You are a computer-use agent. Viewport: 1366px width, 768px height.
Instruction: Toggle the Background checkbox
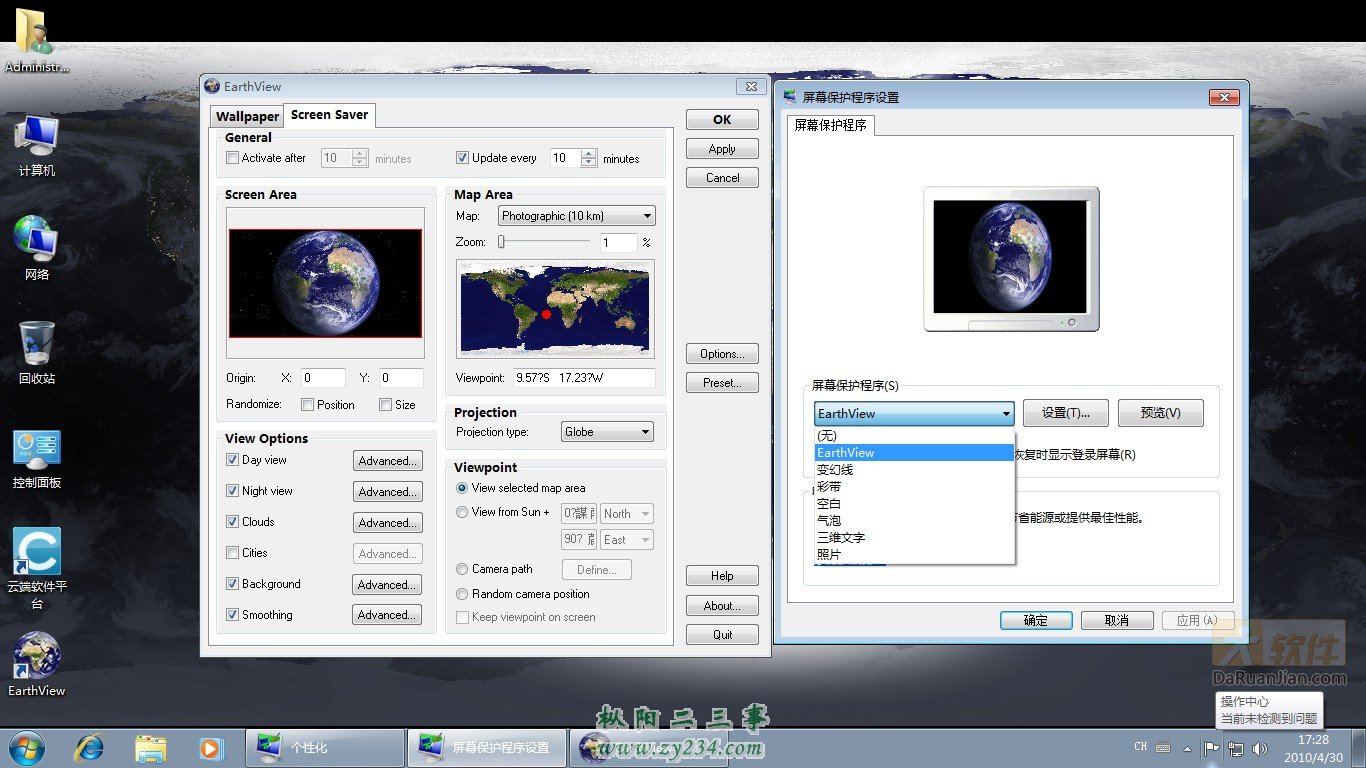[233, 584]
